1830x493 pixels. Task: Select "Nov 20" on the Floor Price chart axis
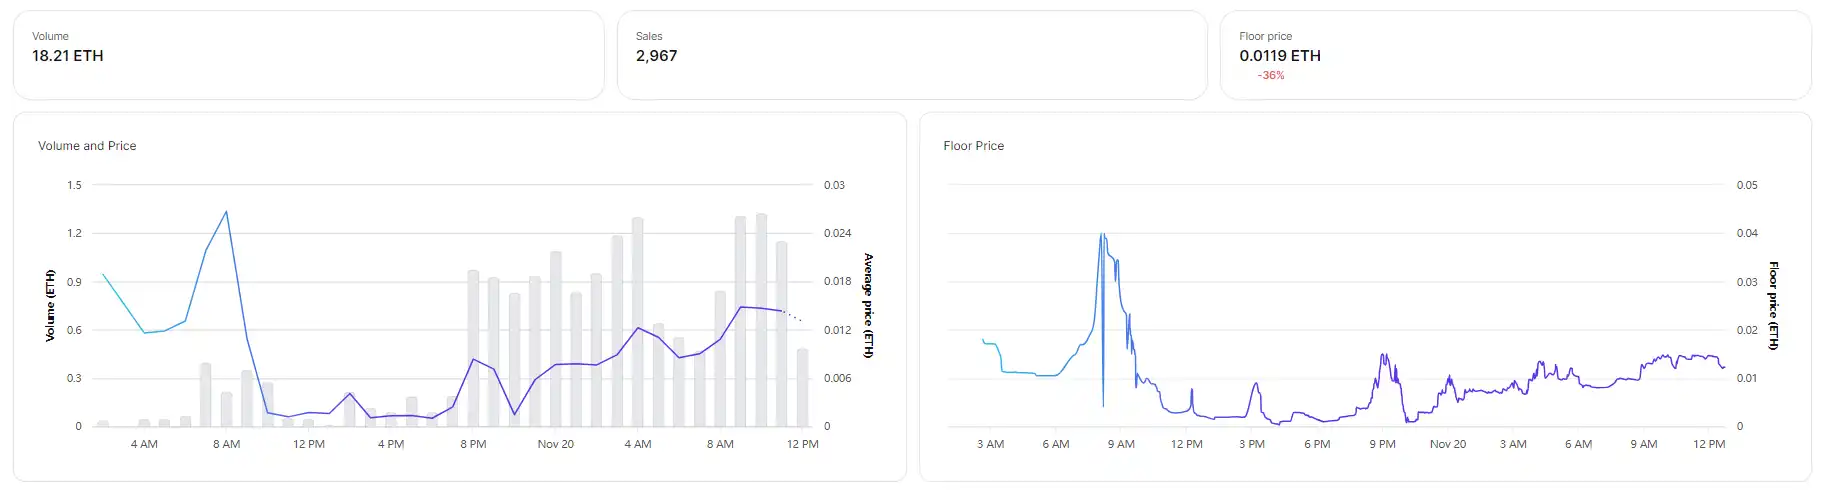point(1447,444)
